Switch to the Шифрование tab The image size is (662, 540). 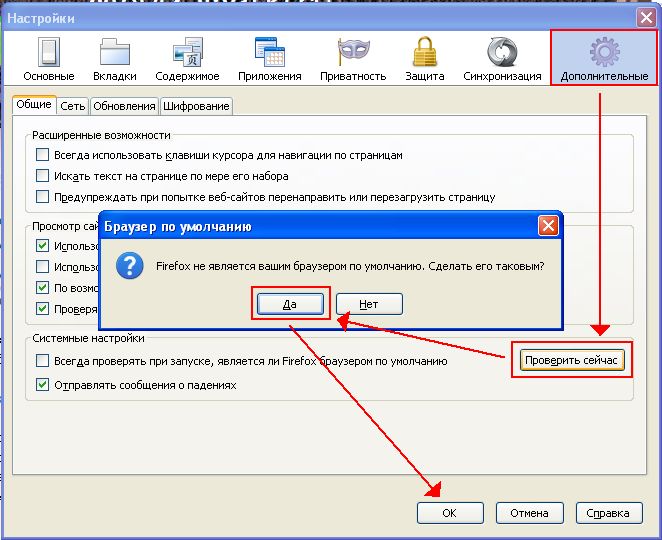[196, 106]
